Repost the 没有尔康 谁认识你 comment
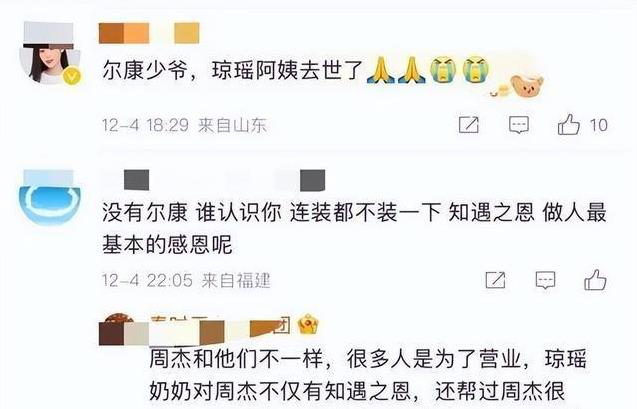Viewport: 637px width, 409px height. click(496, 280)
